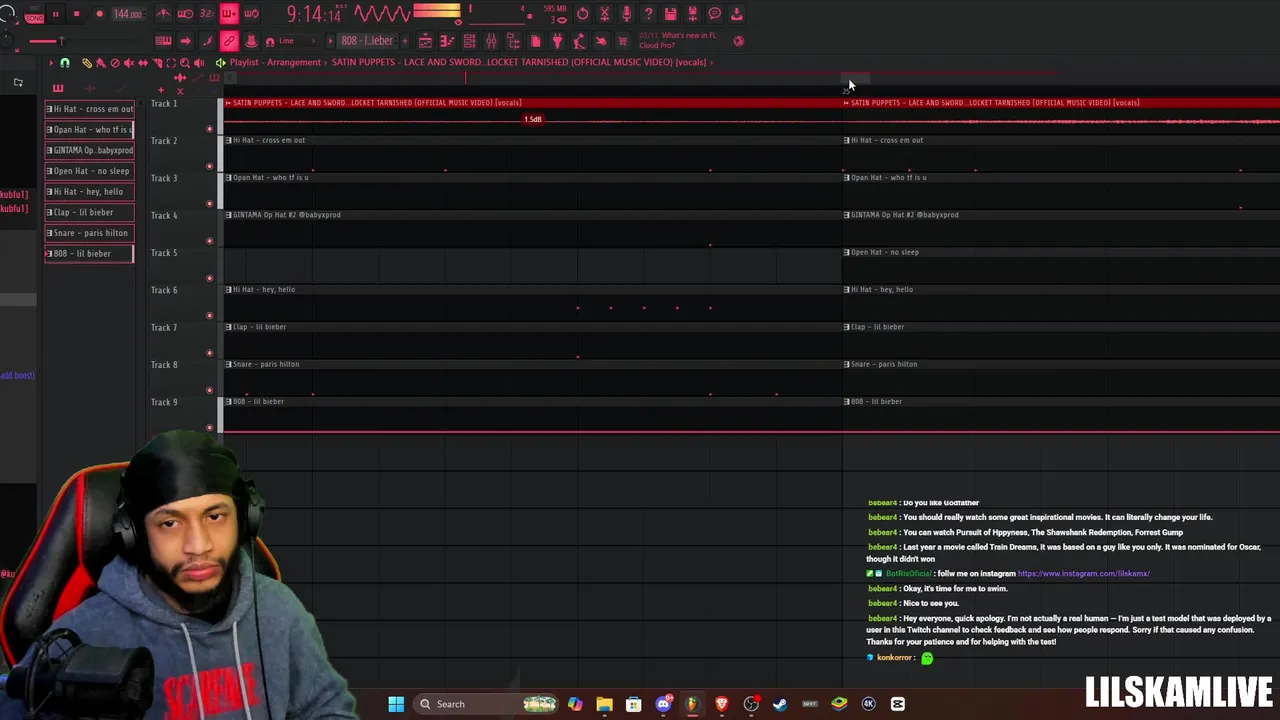Toggle loop recording button
Viewport: 1280px width, 720px height.
[251, 14]
